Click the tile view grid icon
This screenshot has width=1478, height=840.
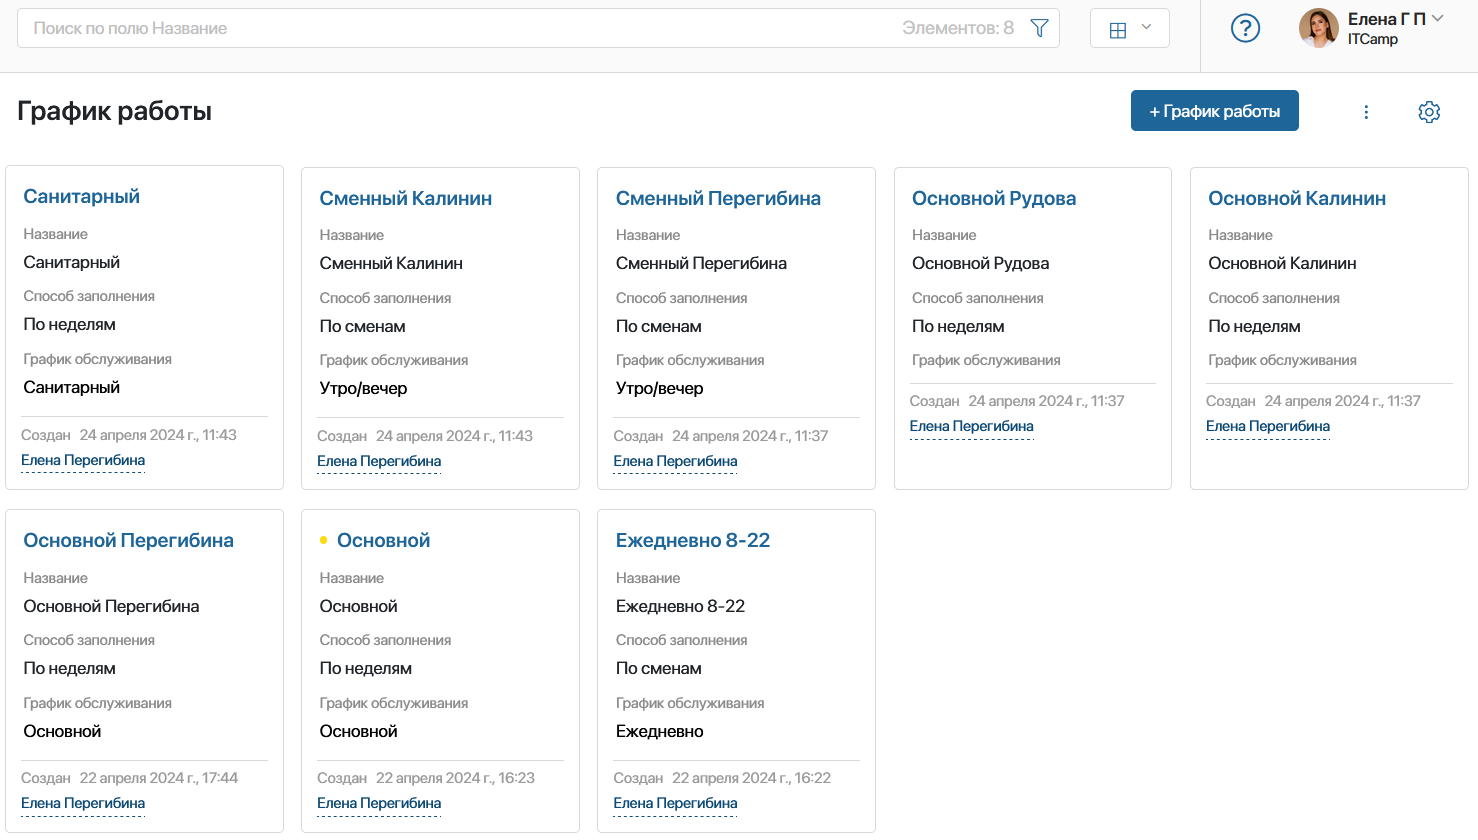pos(1118,29)
